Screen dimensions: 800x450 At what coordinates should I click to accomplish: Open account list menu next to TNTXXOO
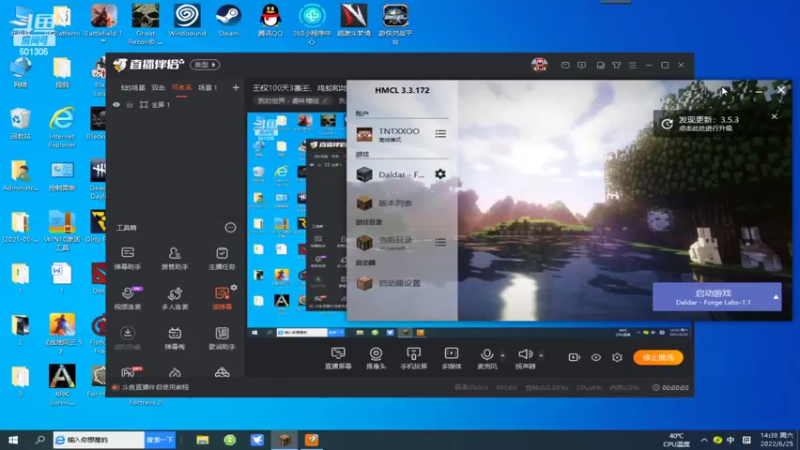pyautogui.click(x=440, y=134)
